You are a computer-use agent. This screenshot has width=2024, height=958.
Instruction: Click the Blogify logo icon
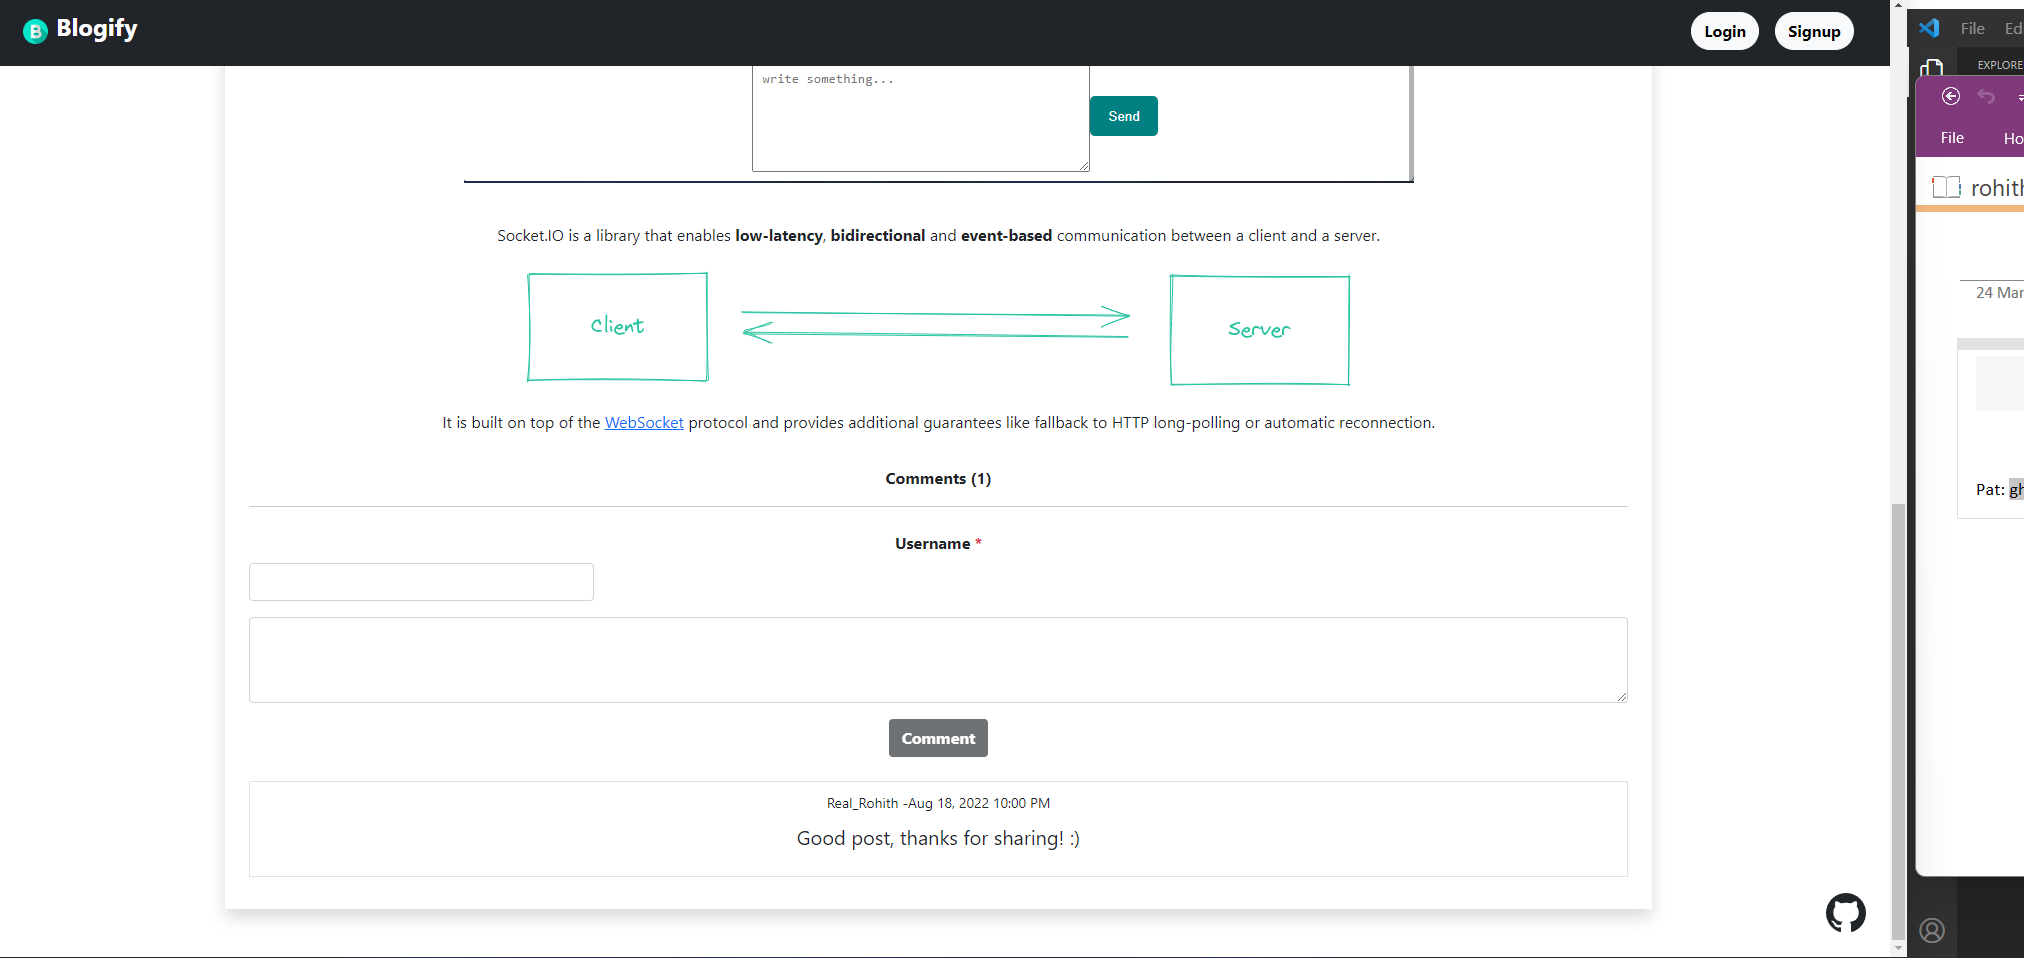click(36, 31)
